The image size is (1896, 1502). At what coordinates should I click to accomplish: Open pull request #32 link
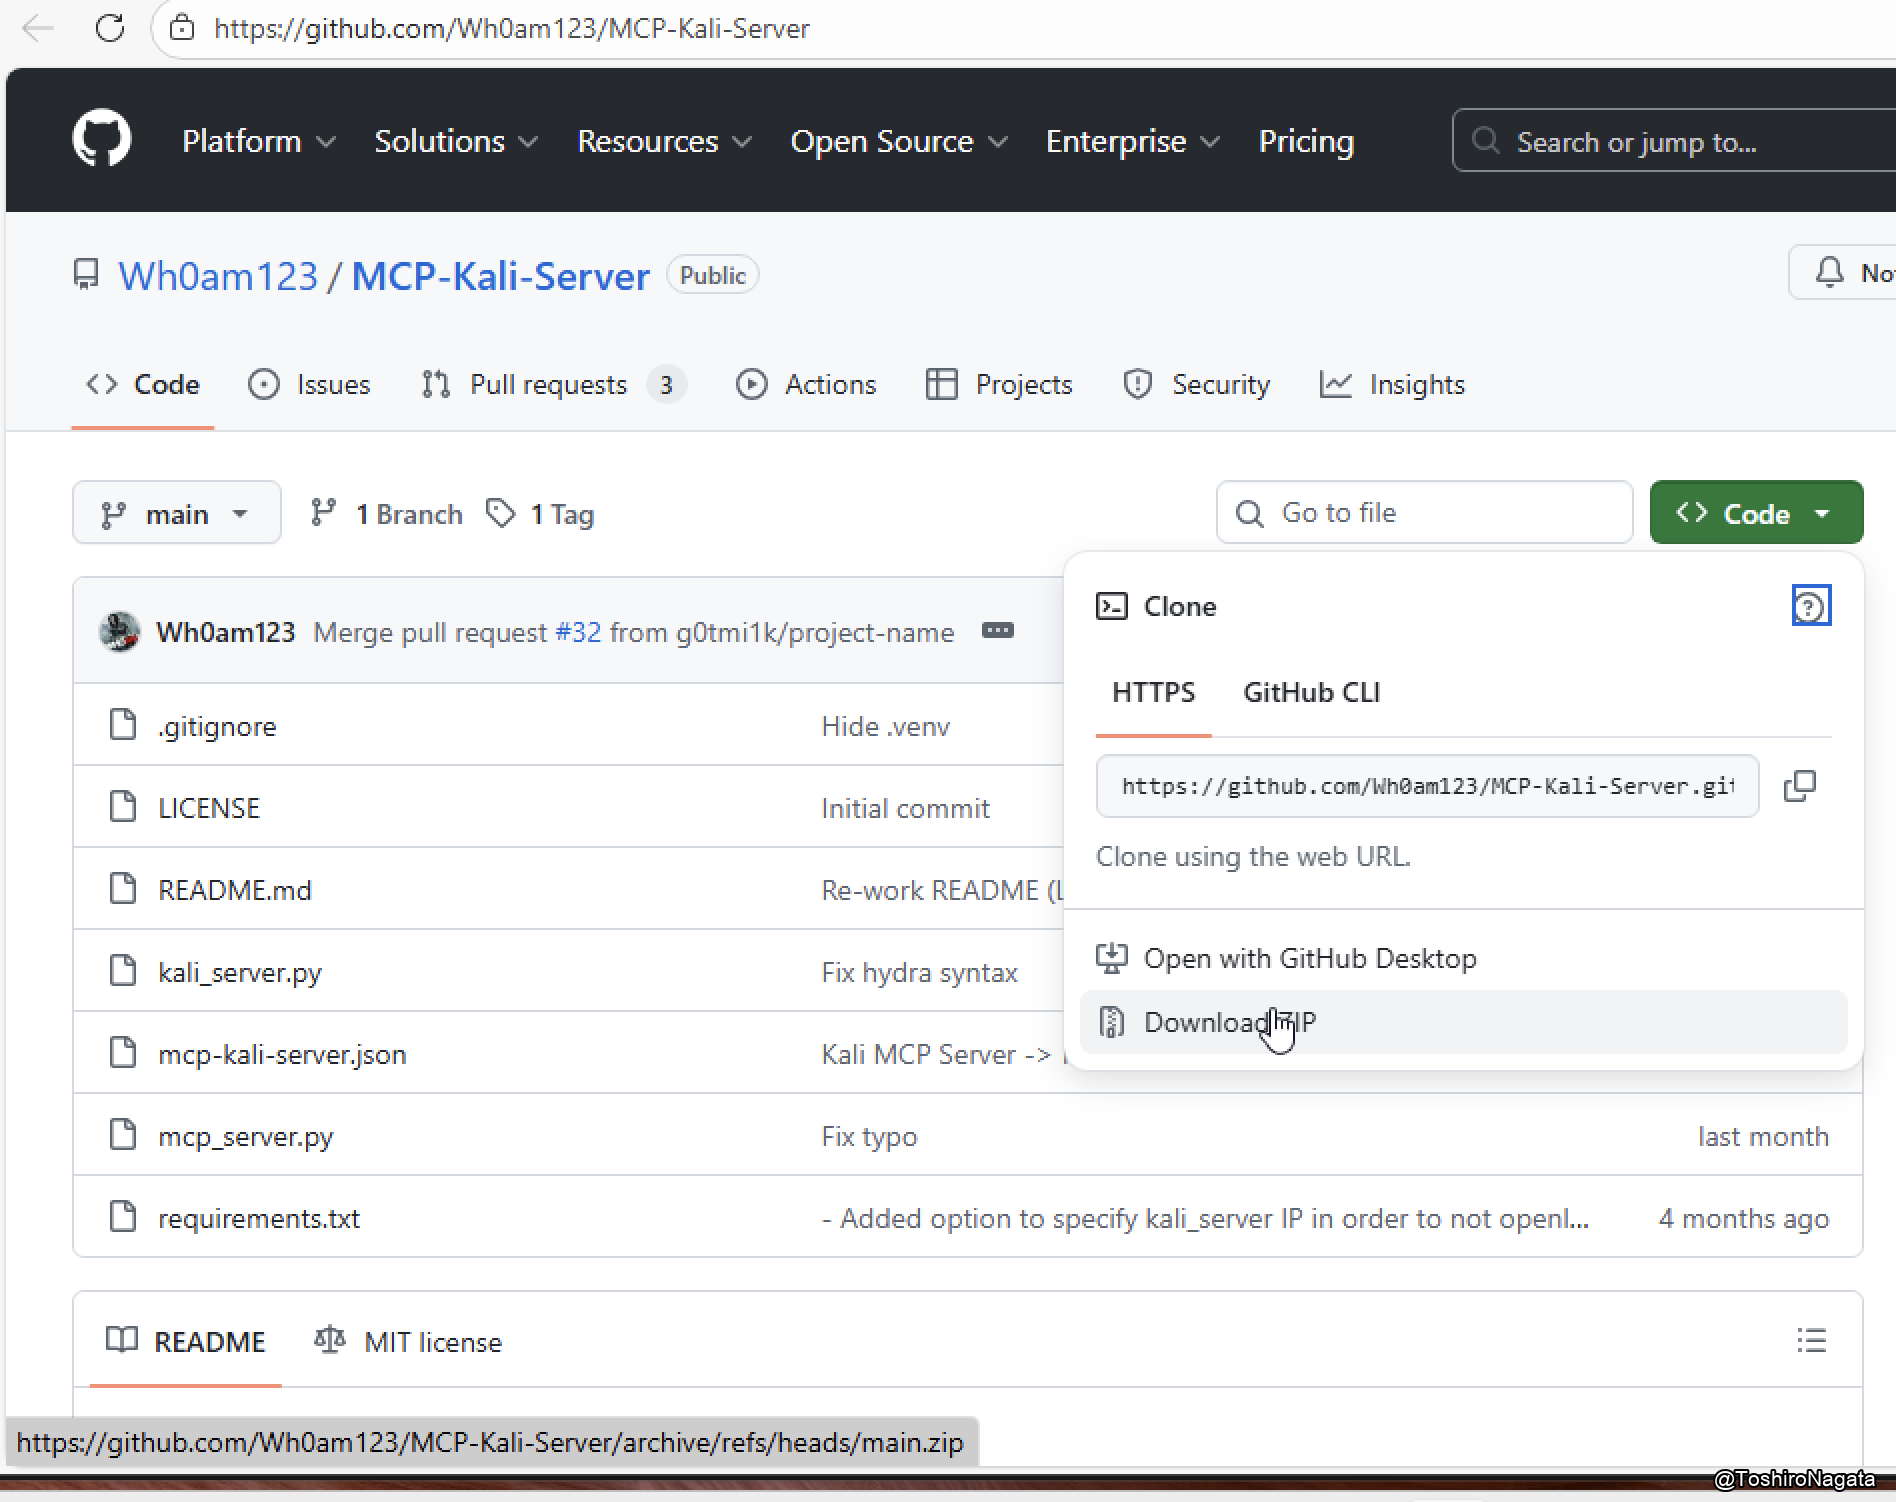tap(578, 632)
